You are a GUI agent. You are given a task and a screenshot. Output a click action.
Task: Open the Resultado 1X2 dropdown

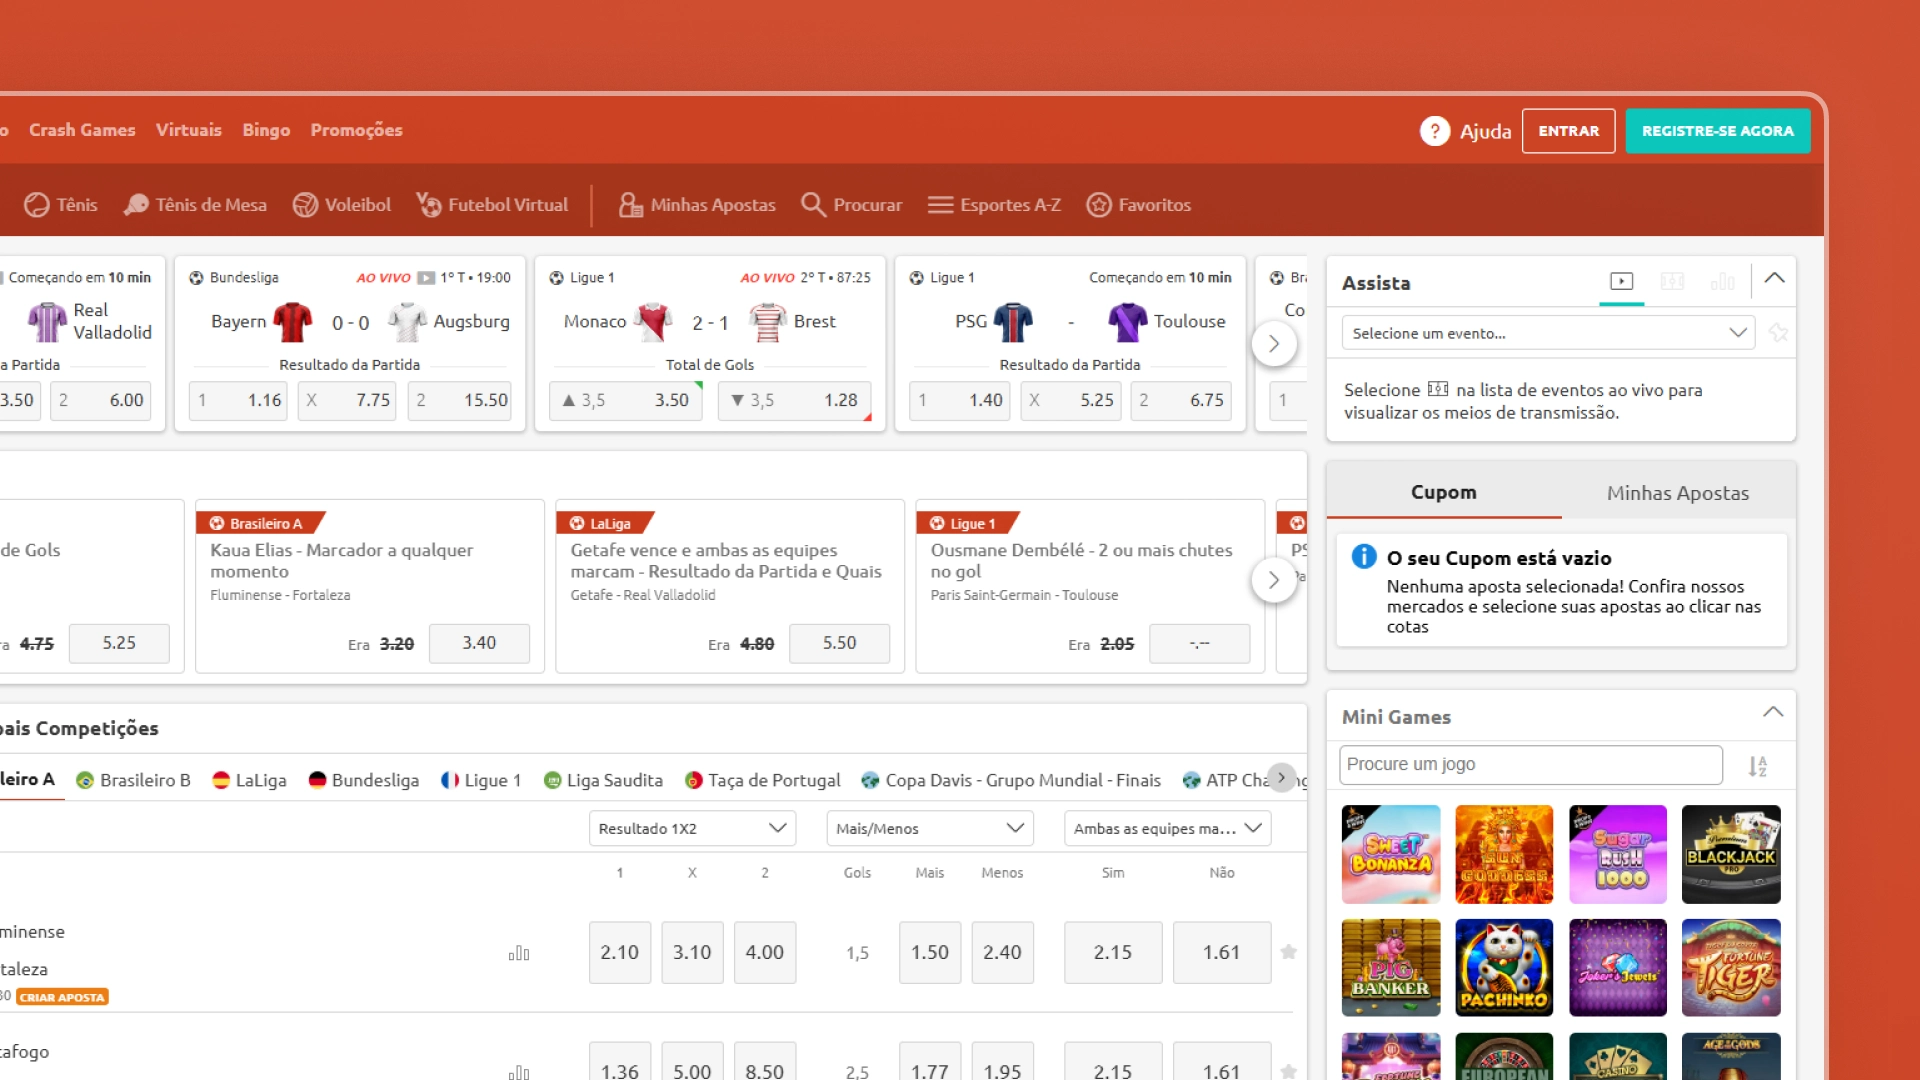pos(691,828)
